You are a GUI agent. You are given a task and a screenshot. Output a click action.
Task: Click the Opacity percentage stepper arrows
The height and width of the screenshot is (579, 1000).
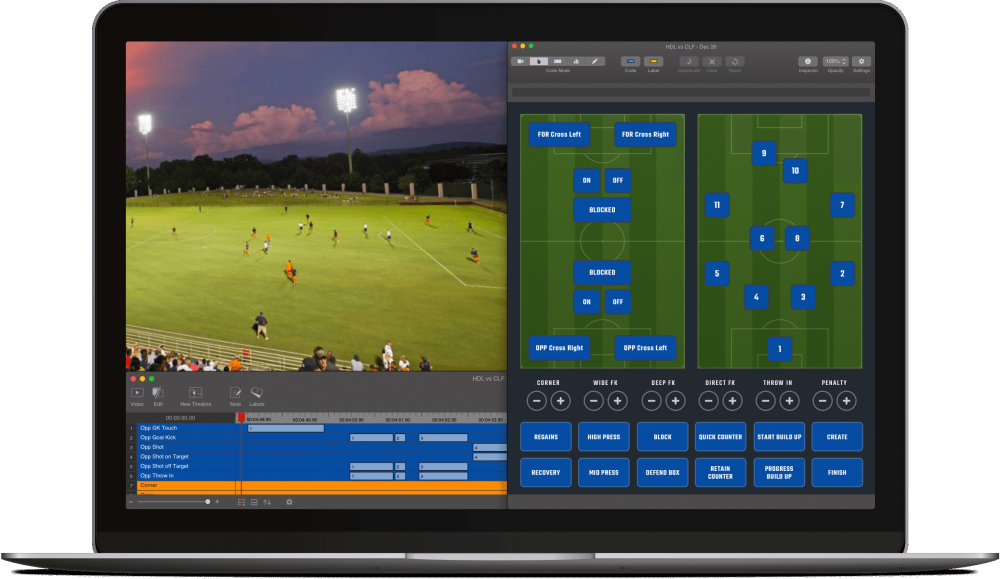(x=845, y=61)
